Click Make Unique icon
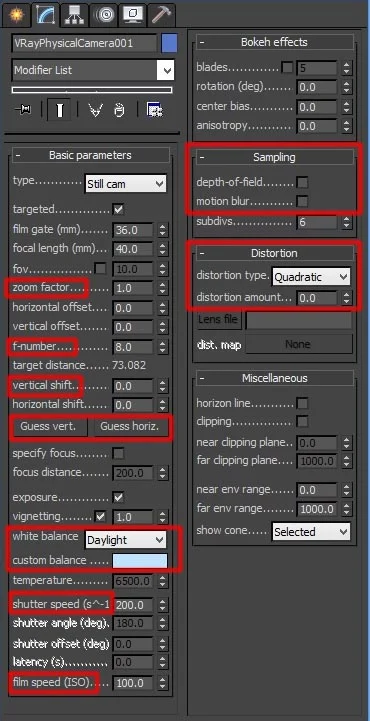This screenshot has width=370, height=721. pos(95,110)
